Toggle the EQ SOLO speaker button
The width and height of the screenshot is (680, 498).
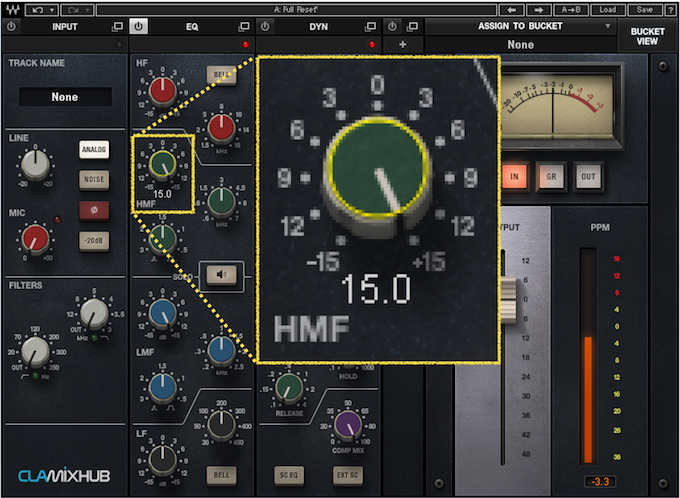pyautogui.click(x=222, y=275)
